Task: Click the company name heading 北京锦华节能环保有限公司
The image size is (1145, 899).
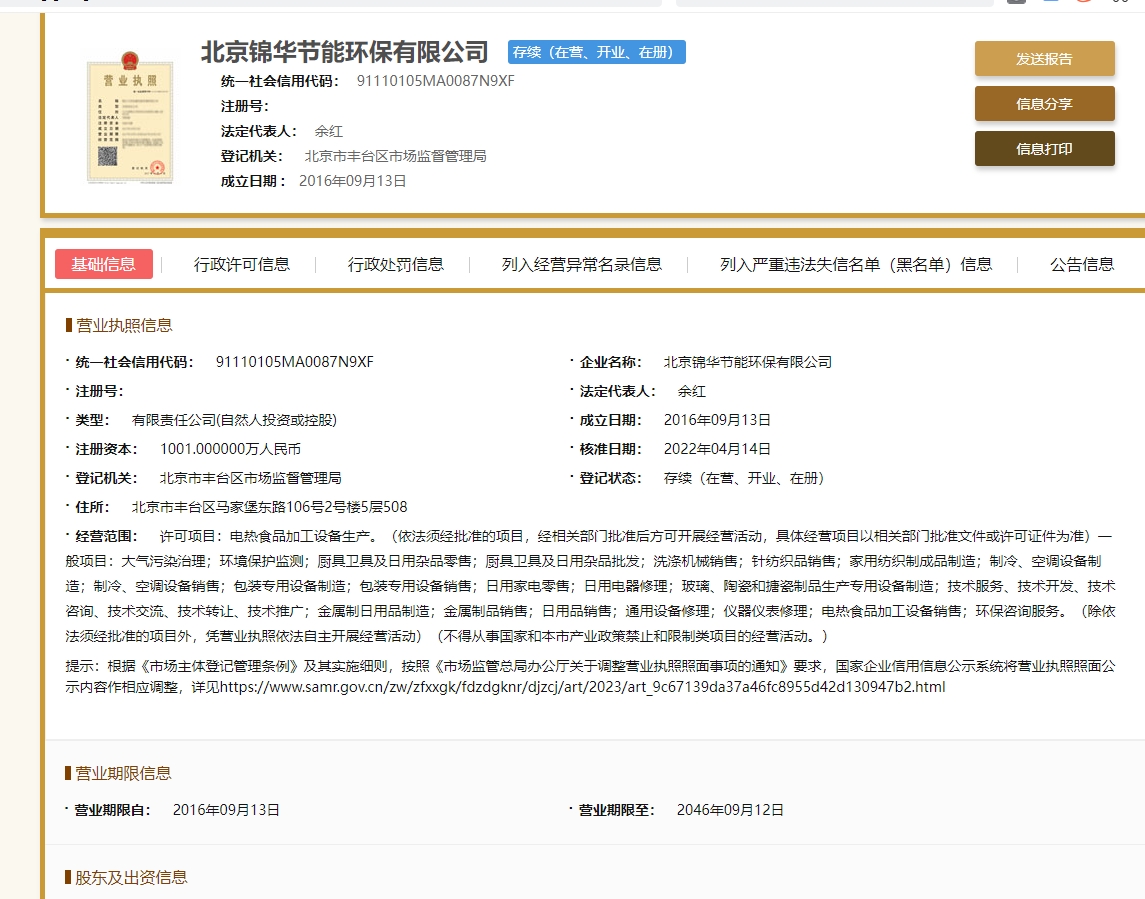Action: point(345,52)
